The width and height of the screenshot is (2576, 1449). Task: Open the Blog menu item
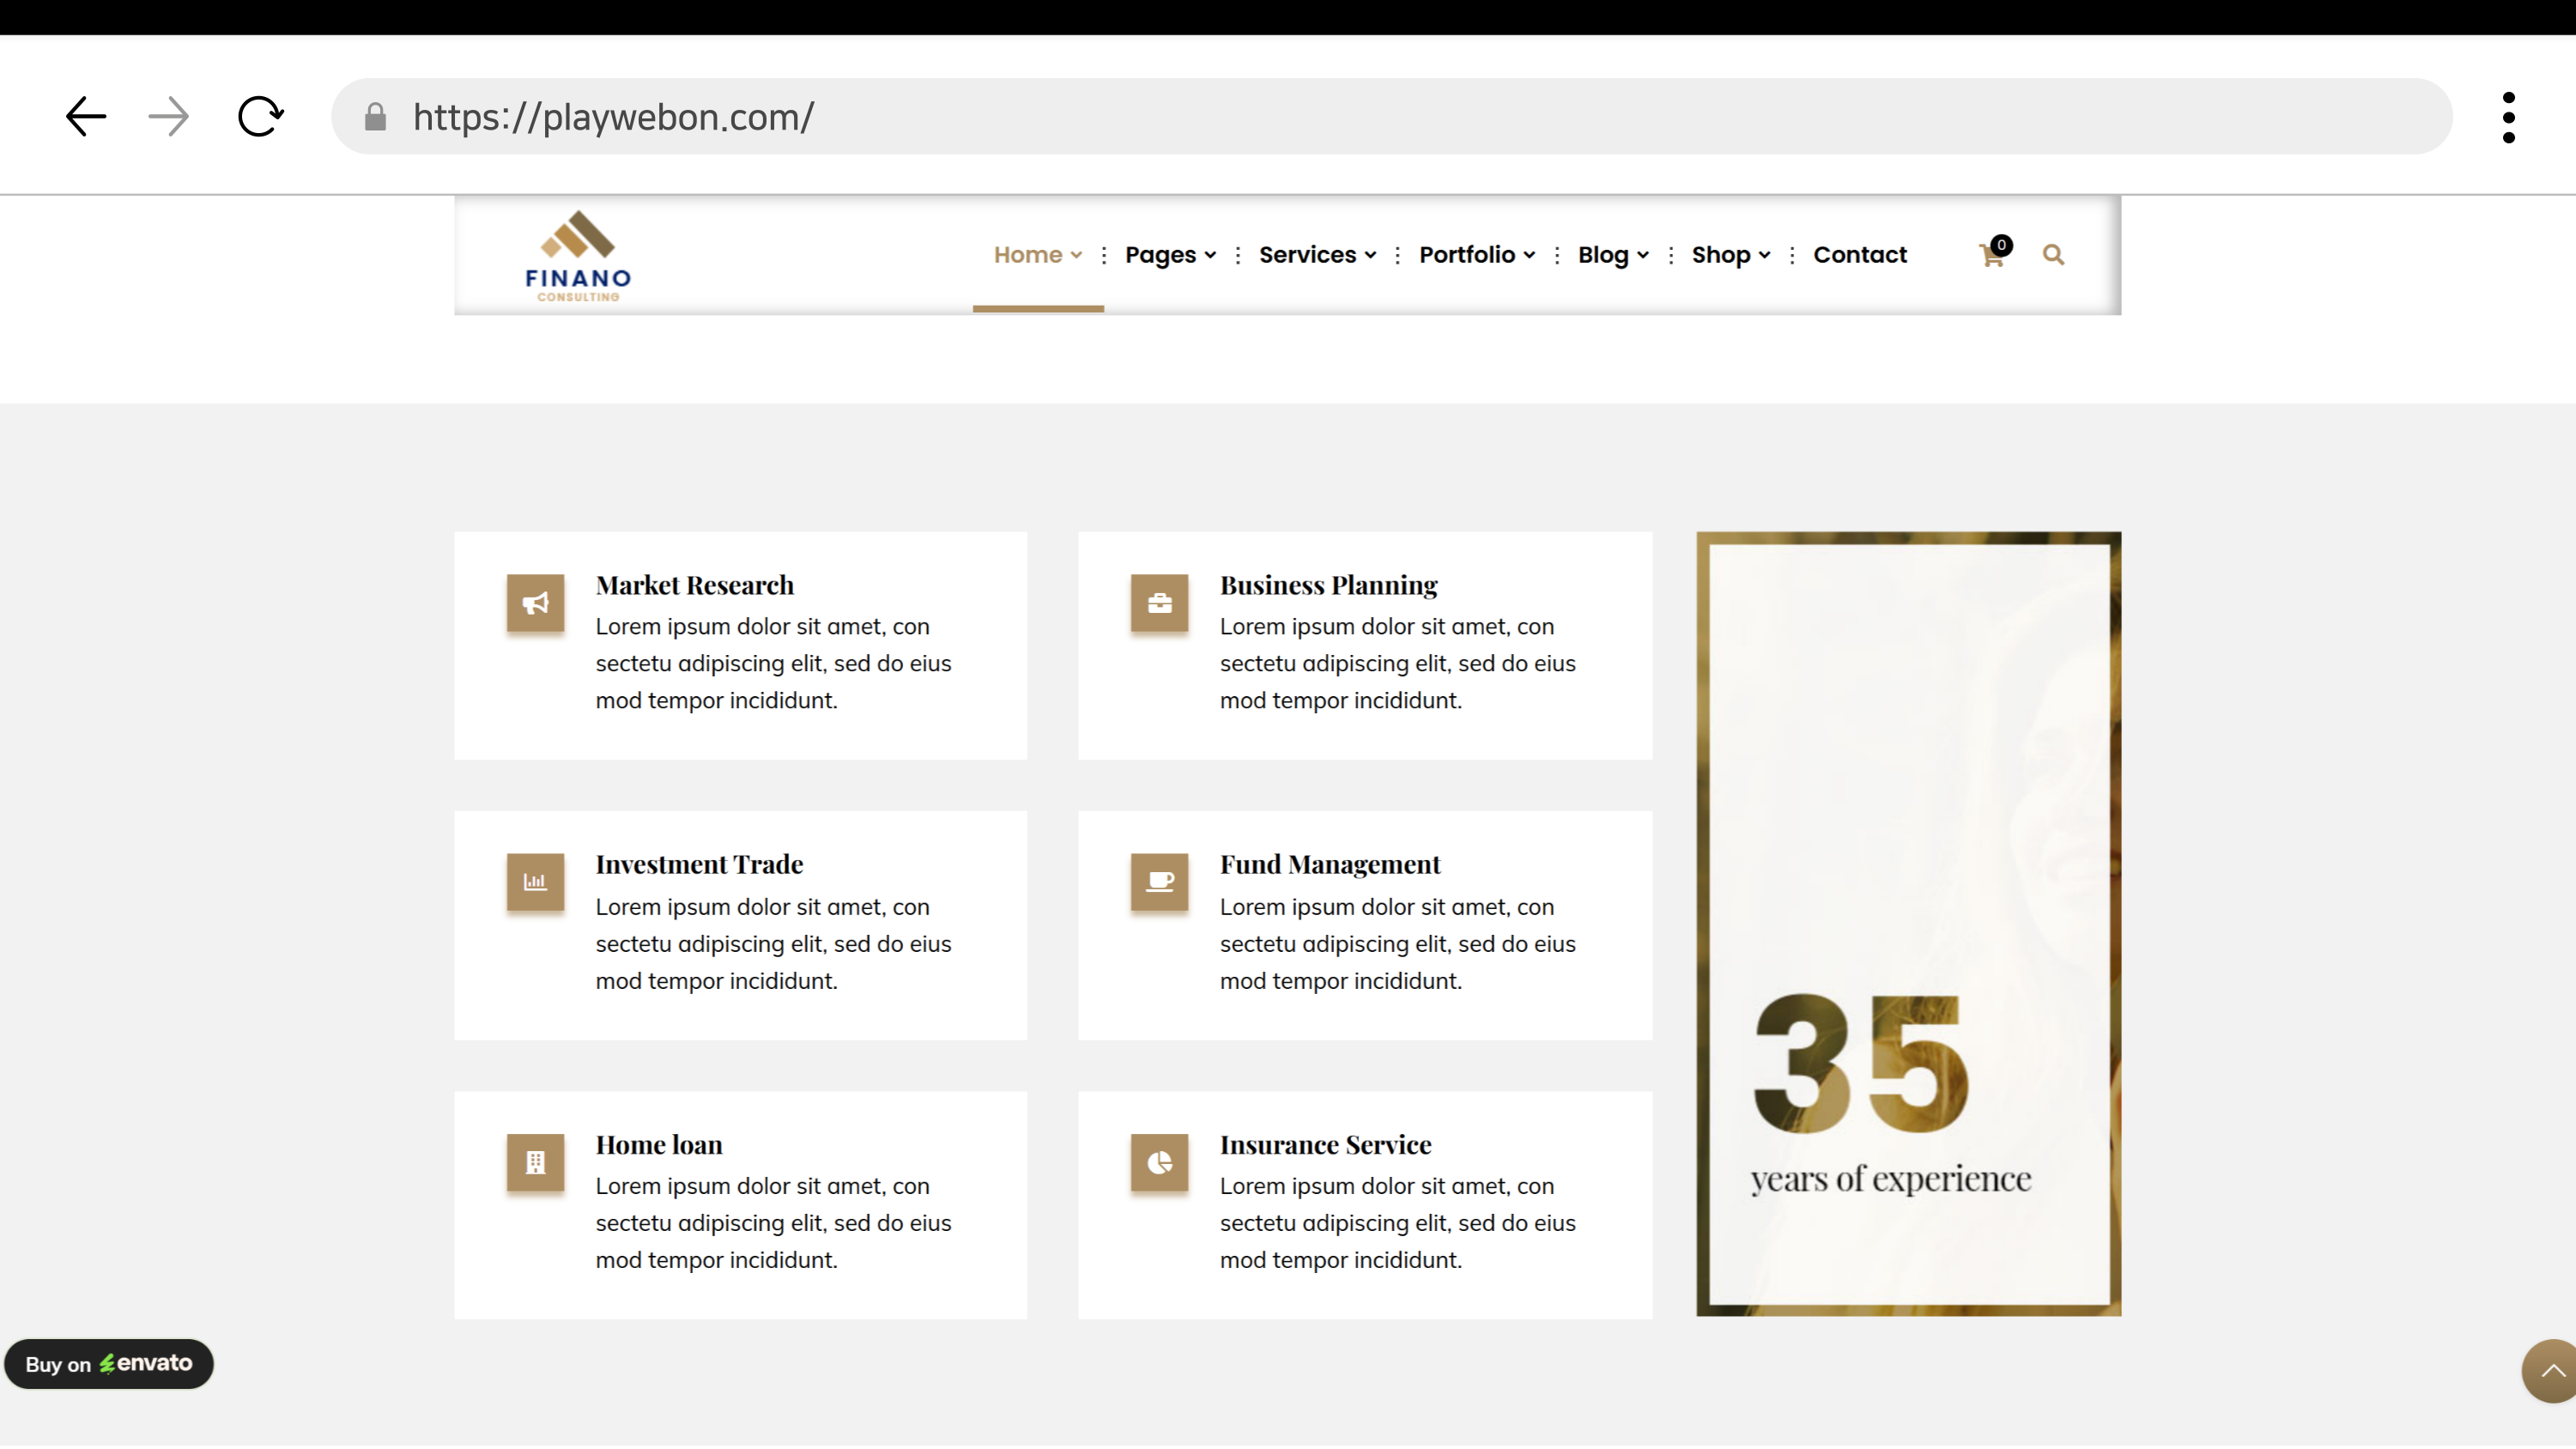[1612, 255]
